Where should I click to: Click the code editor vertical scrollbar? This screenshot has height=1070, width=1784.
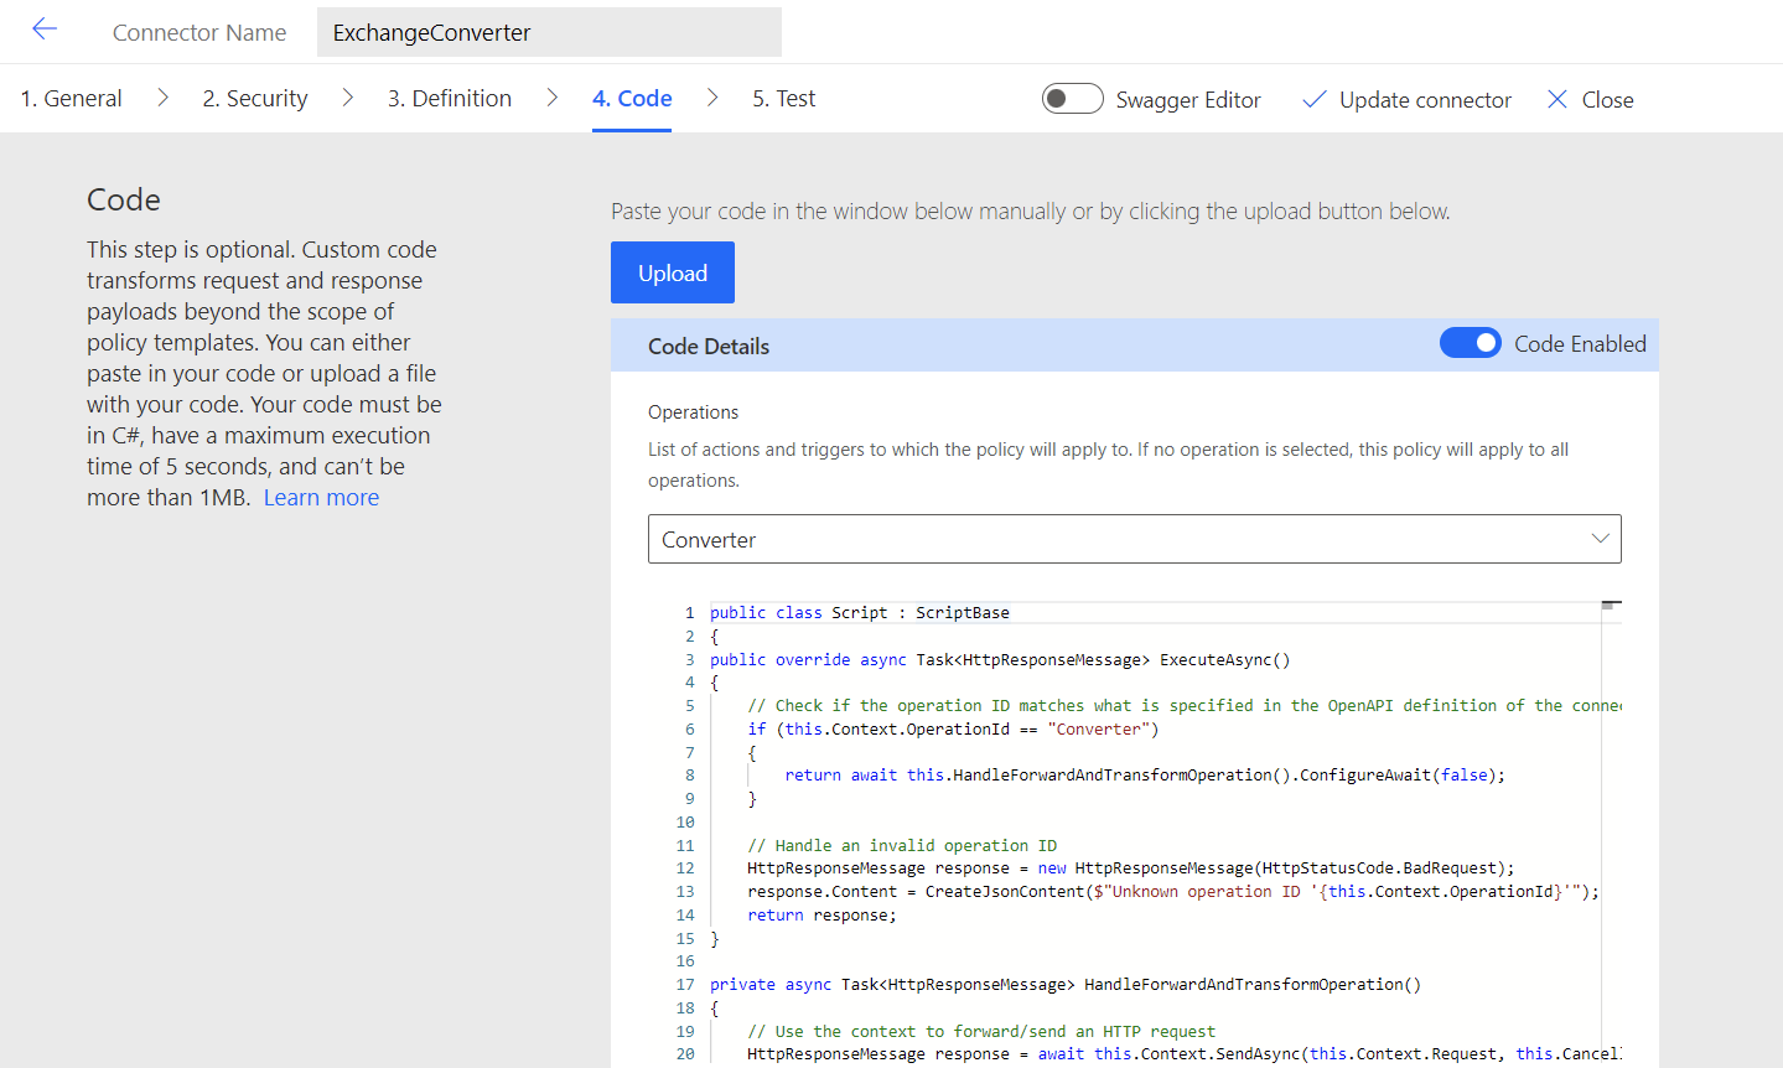pos(1611,835)
